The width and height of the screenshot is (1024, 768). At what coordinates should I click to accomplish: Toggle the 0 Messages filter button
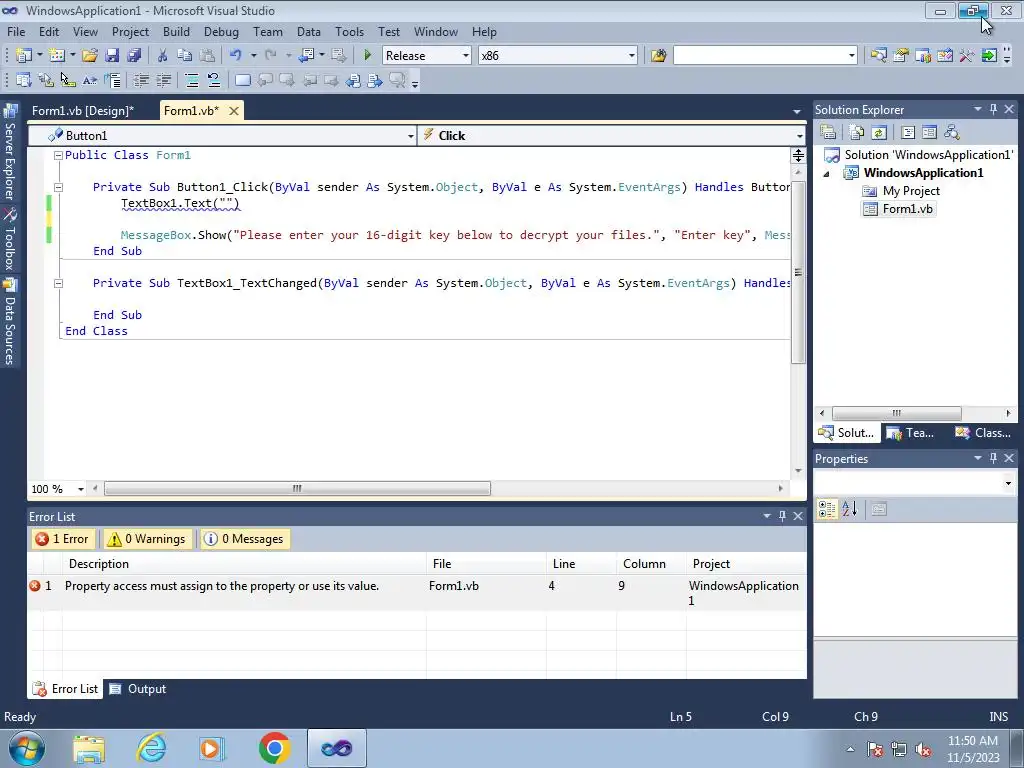pos(245,539)
